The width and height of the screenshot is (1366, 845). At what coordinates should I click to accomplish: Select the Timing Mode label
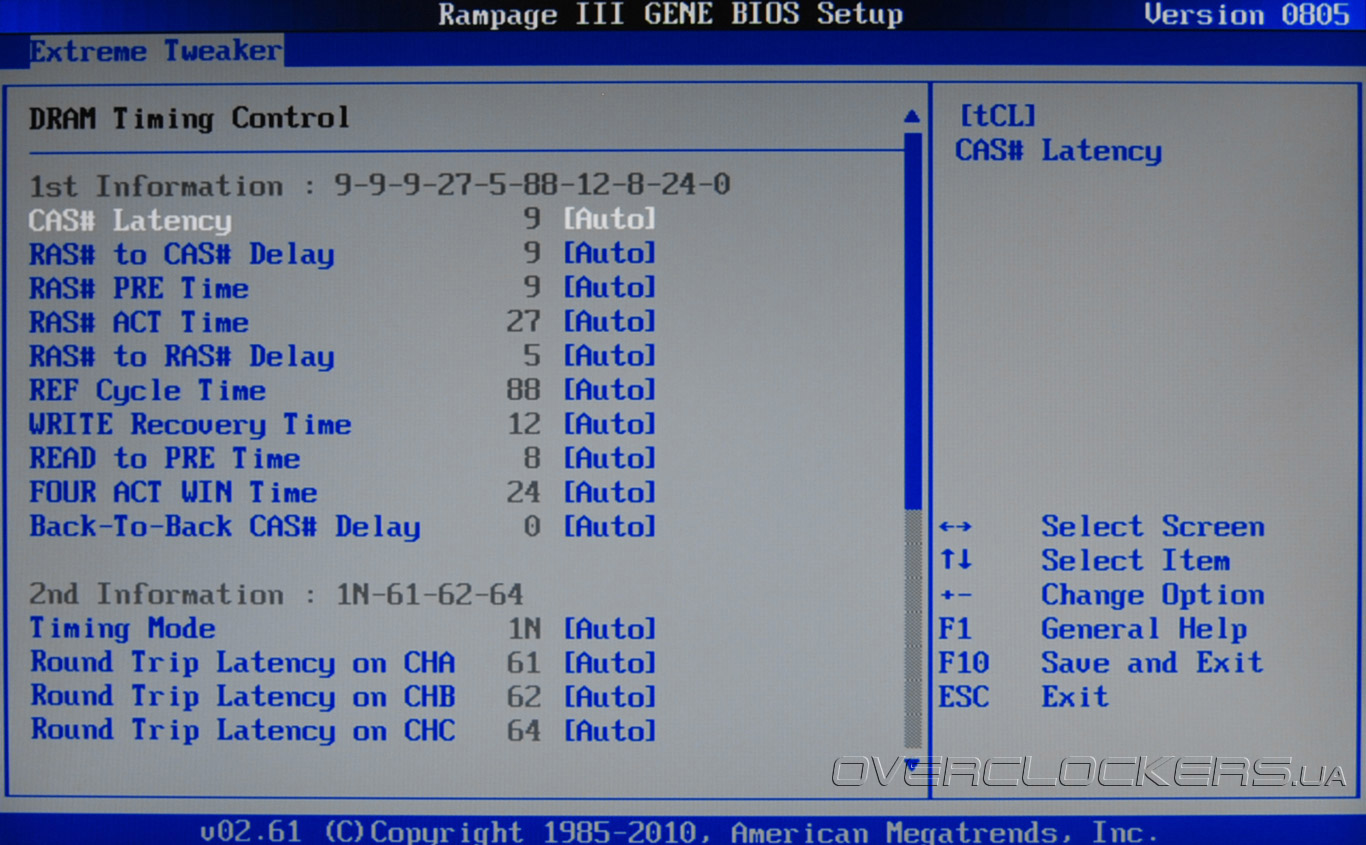(x=122, y=628)
